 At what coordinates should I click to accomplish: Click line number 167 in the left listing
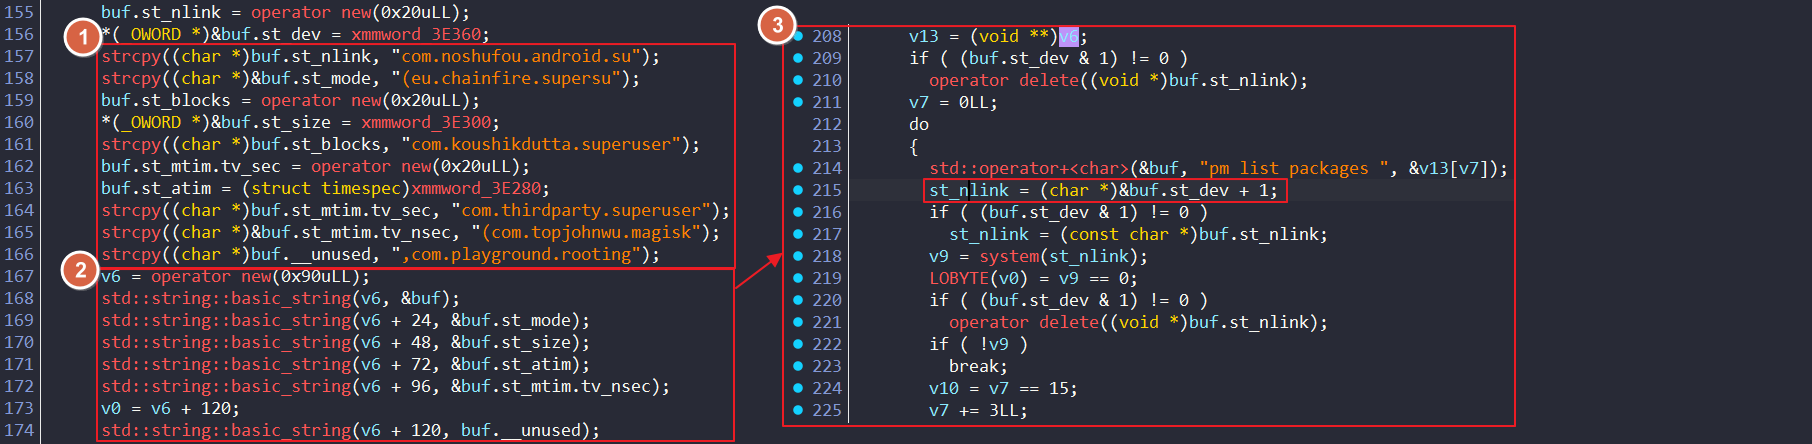19,276
